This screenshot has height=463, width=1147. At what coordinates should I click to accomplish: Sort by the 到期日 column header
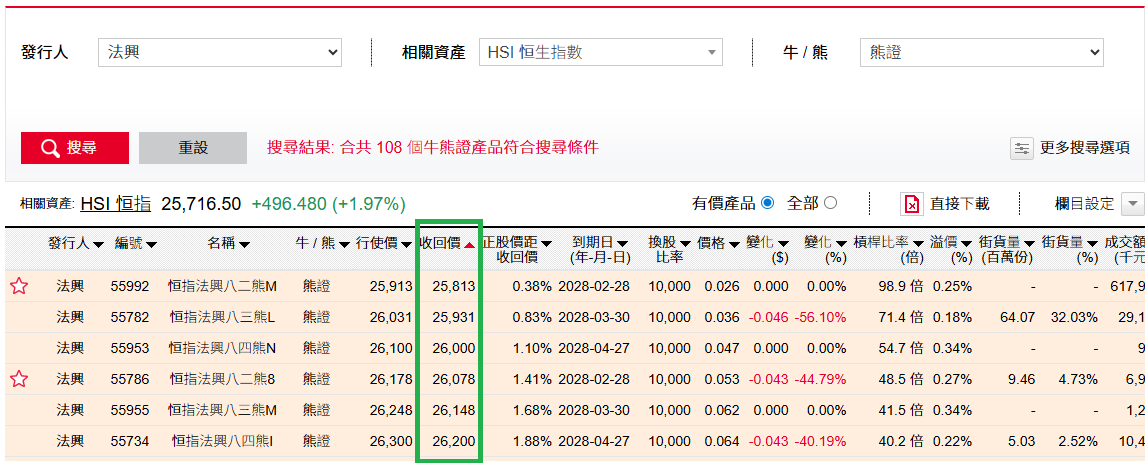(x=600, y=249)
